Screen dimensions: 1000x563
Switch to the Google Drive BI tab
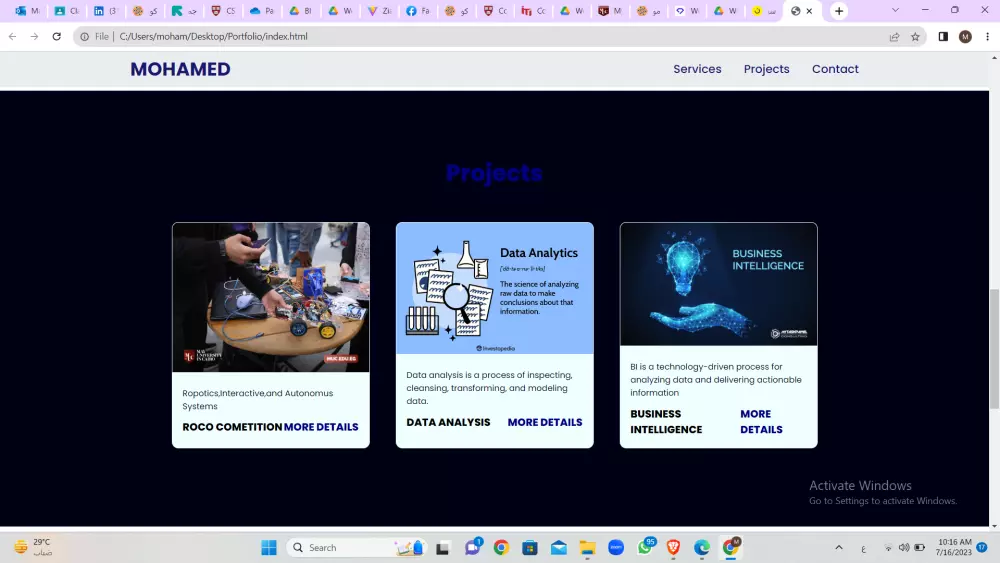pos(300,11)
